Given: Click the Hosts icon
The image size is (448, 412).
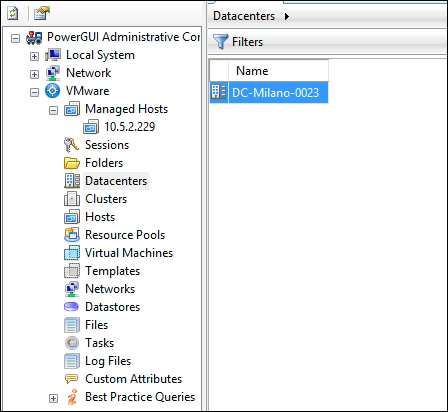Looking at the screenshot, I should click(x=72, y=217).
